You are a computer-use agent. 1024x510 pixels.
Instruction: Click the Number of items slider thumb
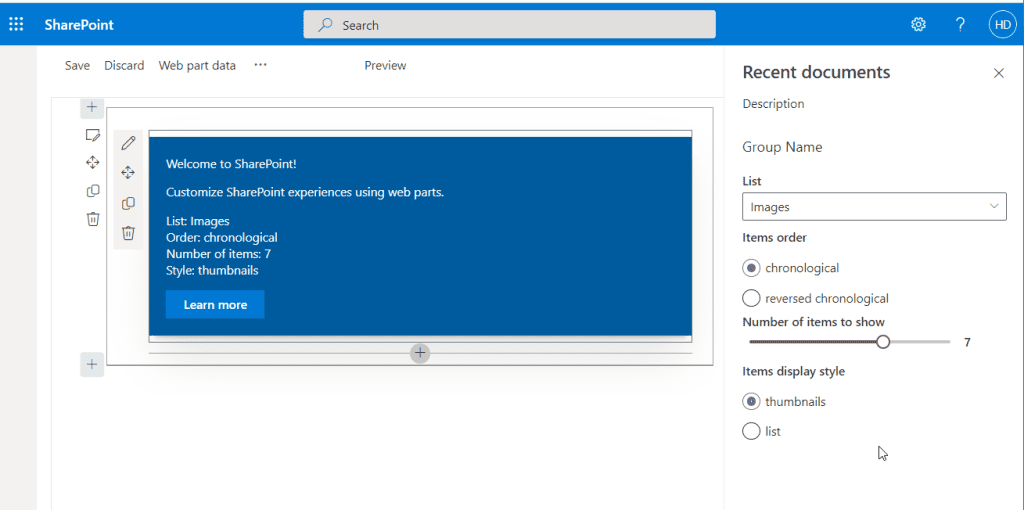(x=883, y=342)
